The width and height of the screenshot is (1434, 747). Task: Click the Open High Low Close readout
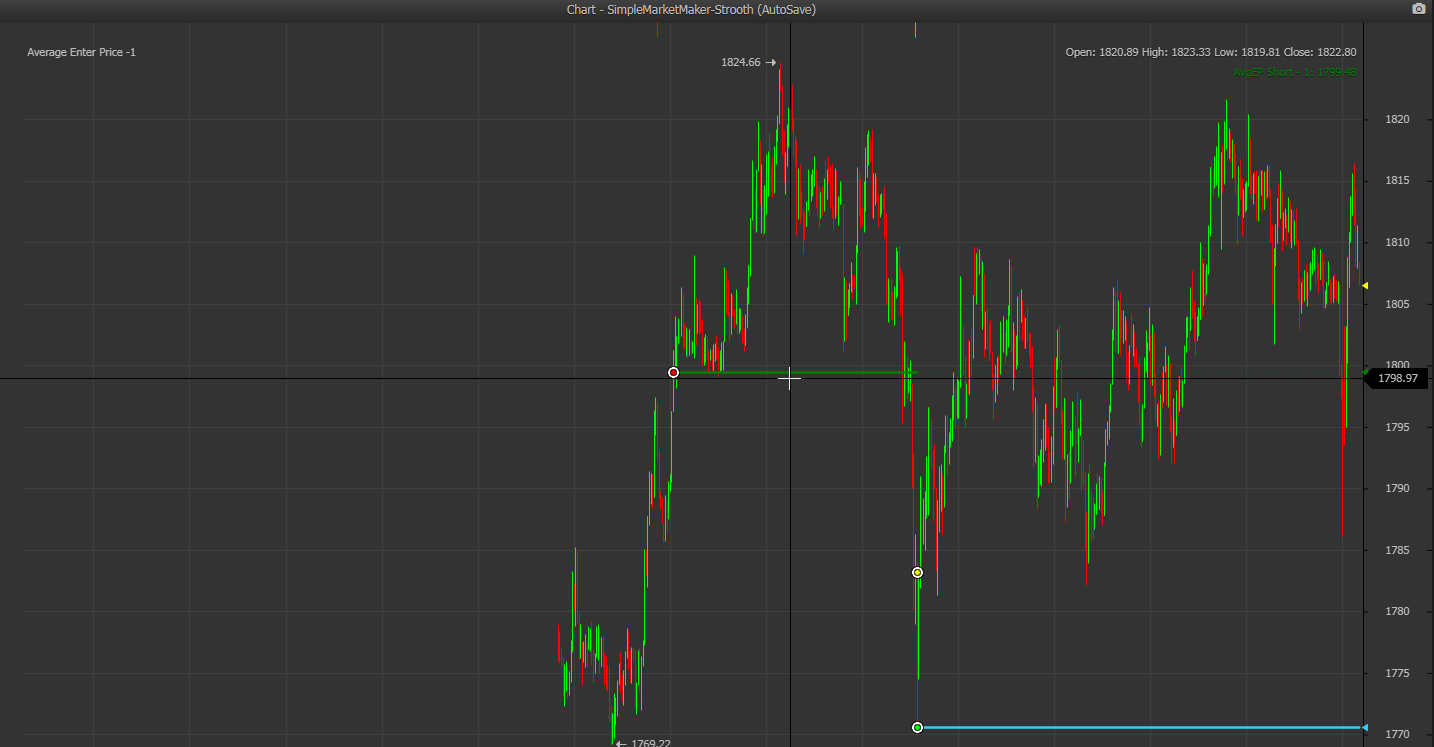click(x=1210, y=52)
